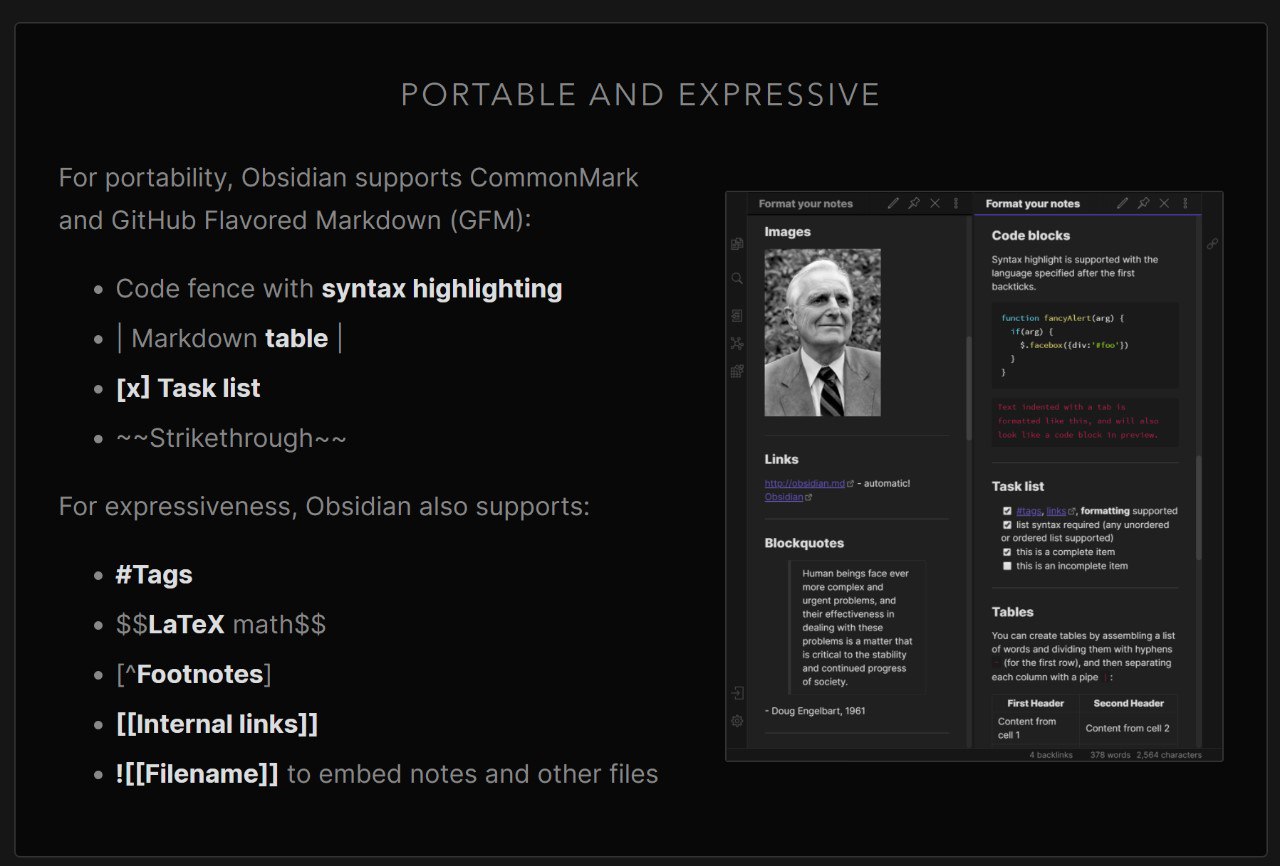Click the '- Doug Engelbart, 1961' attribution text

click(x=815, y=711)
